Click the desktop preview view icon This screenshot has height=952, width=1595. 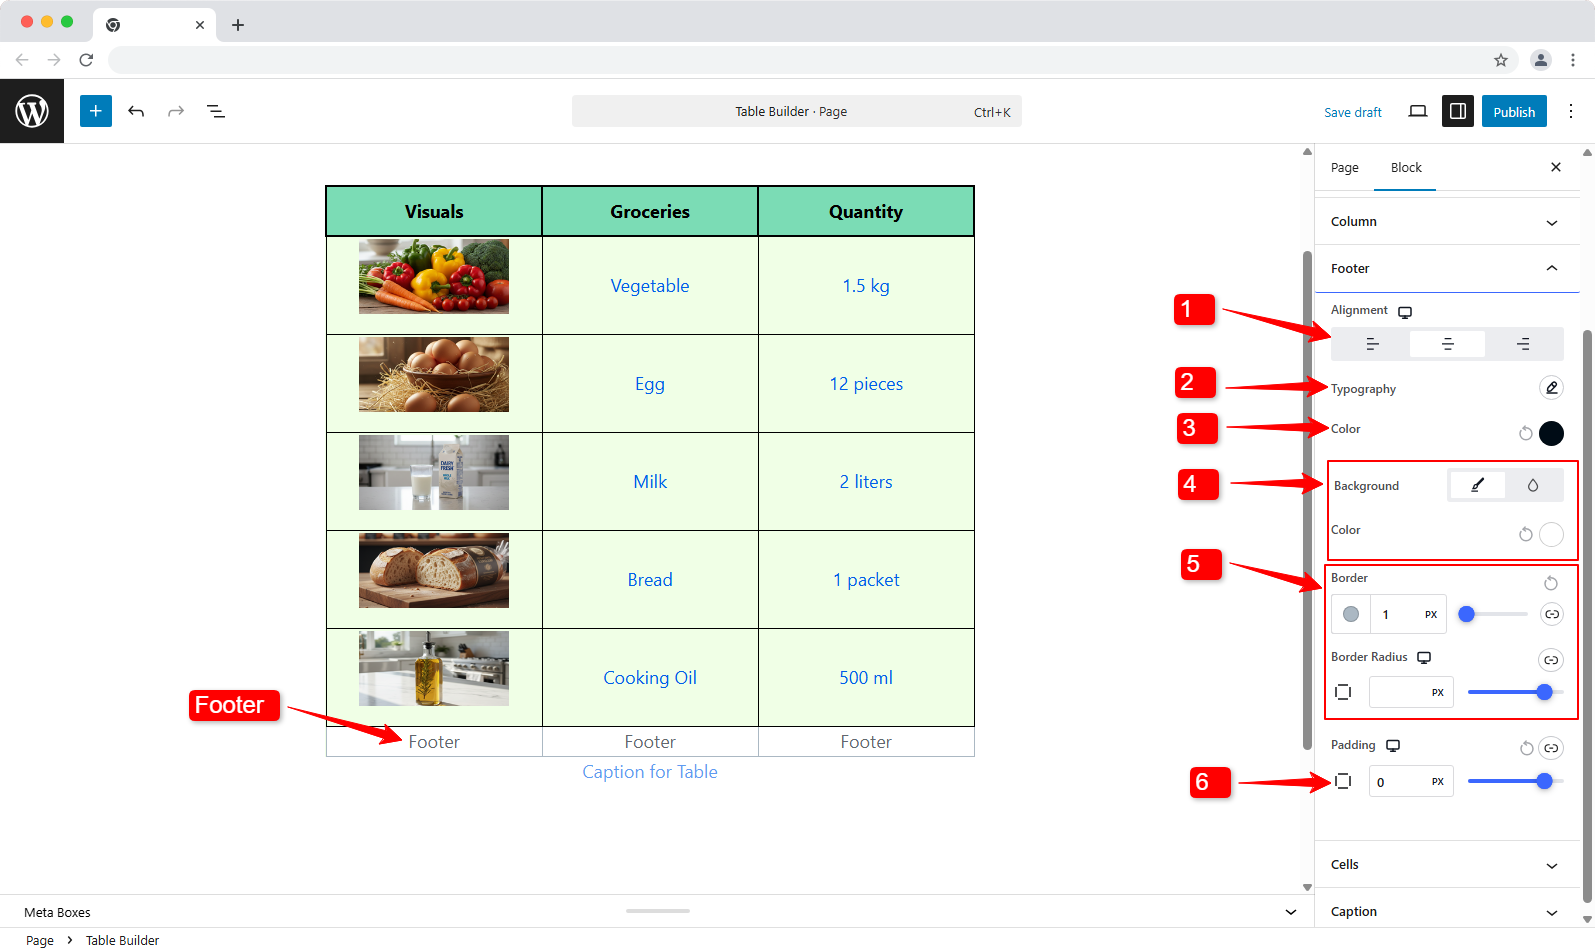point(1417,111)
